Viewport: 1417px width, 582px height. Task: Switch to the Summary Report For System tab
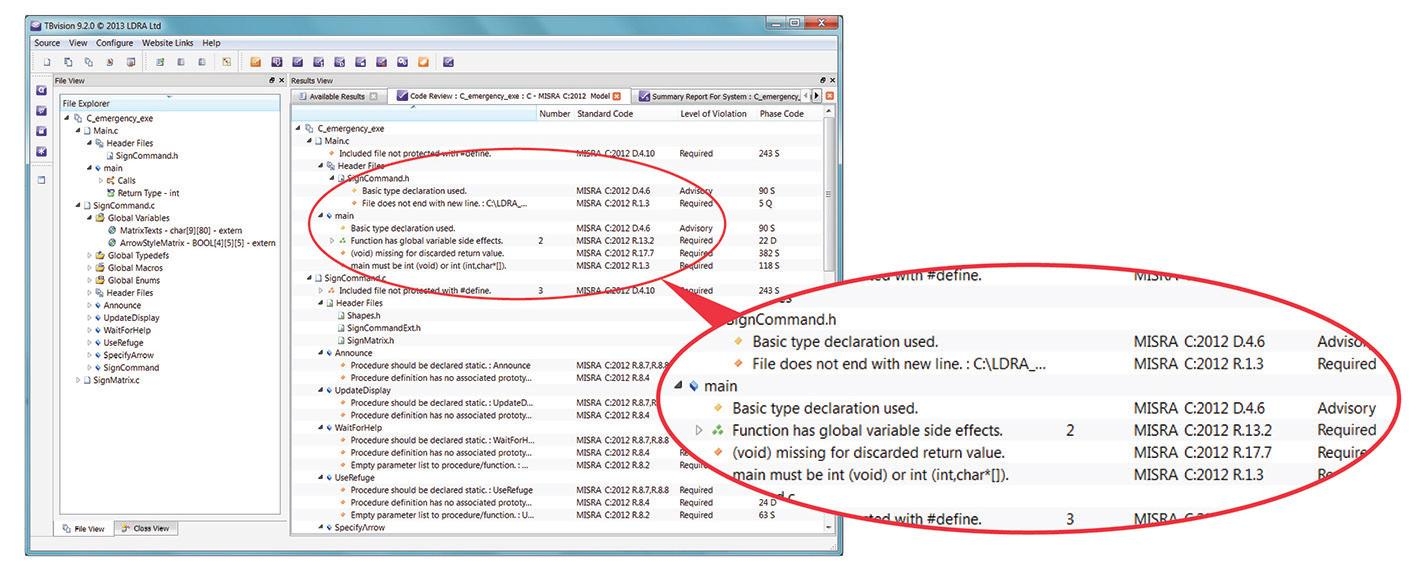(718, 96)
